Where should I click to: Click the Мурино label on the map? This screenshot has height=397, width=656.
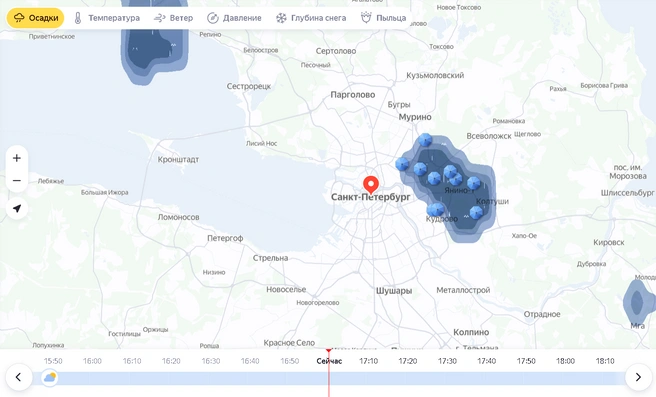pyautogui.click(x=415, y=117)
